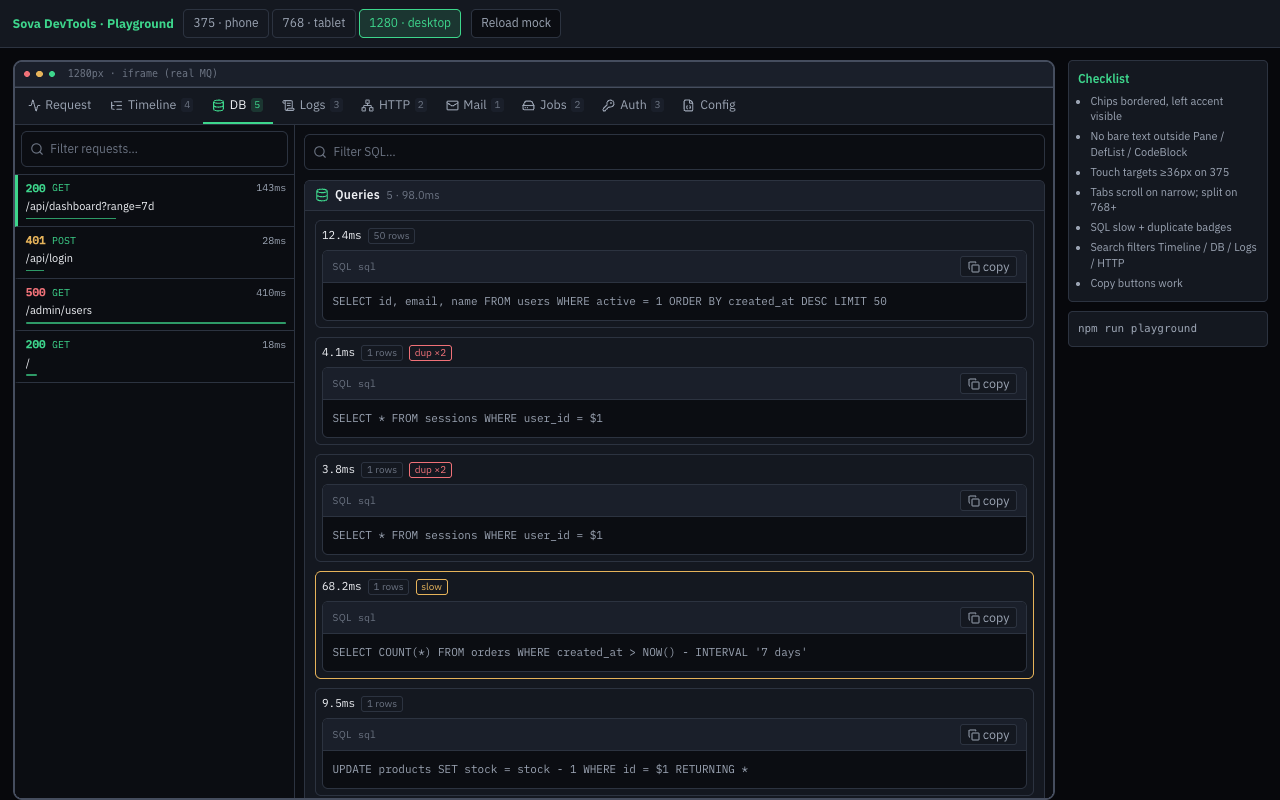Click the 1 rows badge on 9.5ms query
The height and width of the screenshot is (800, 1280).
(382, 704)
